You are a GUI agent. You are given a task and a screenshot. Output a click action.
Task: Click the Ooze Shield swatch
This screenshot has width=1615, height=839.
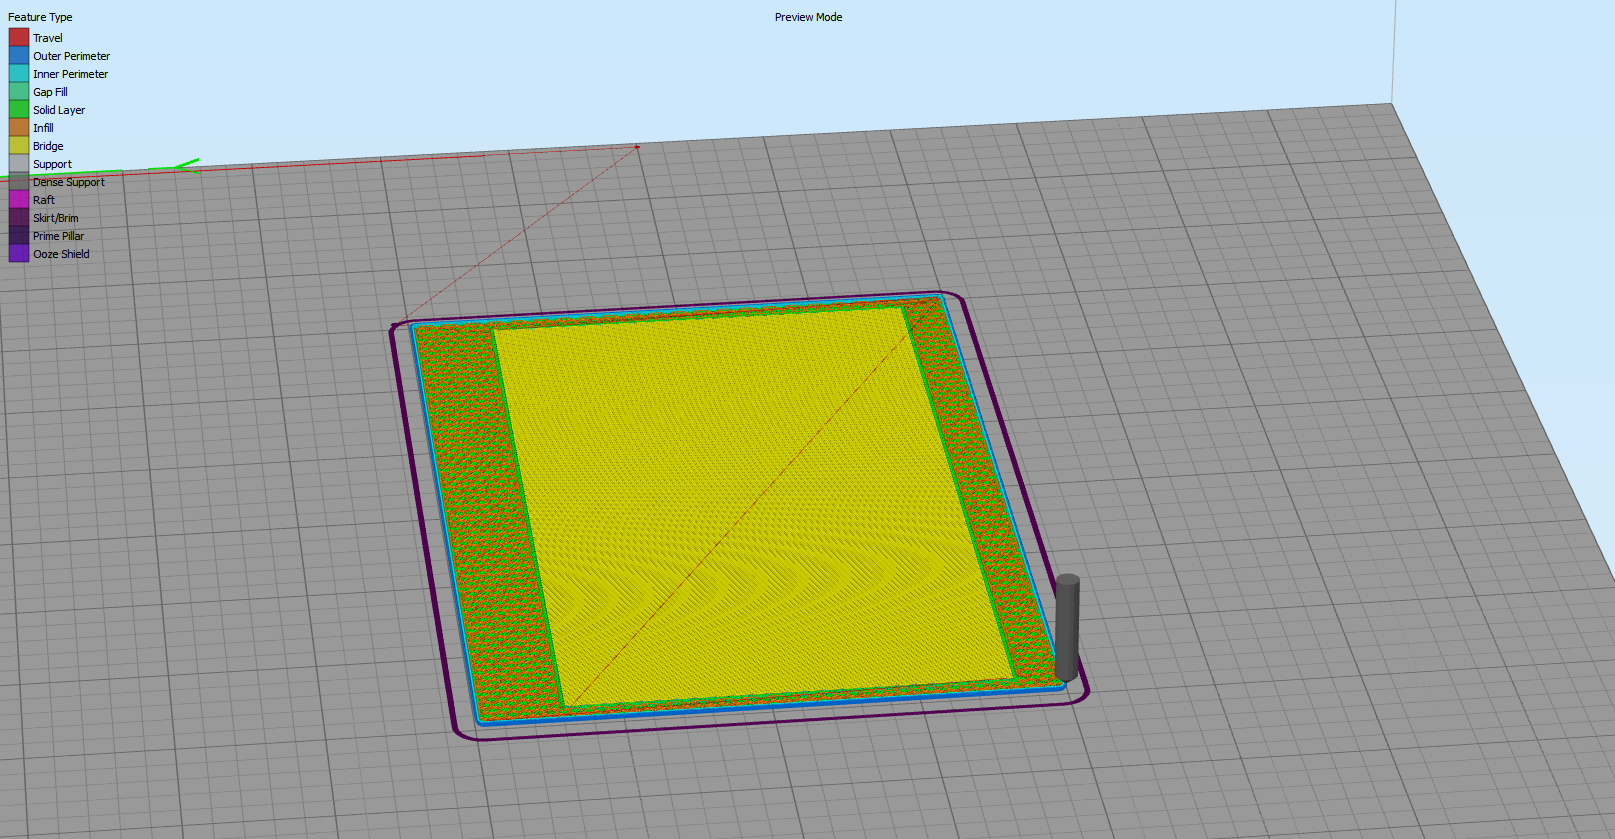19,254
